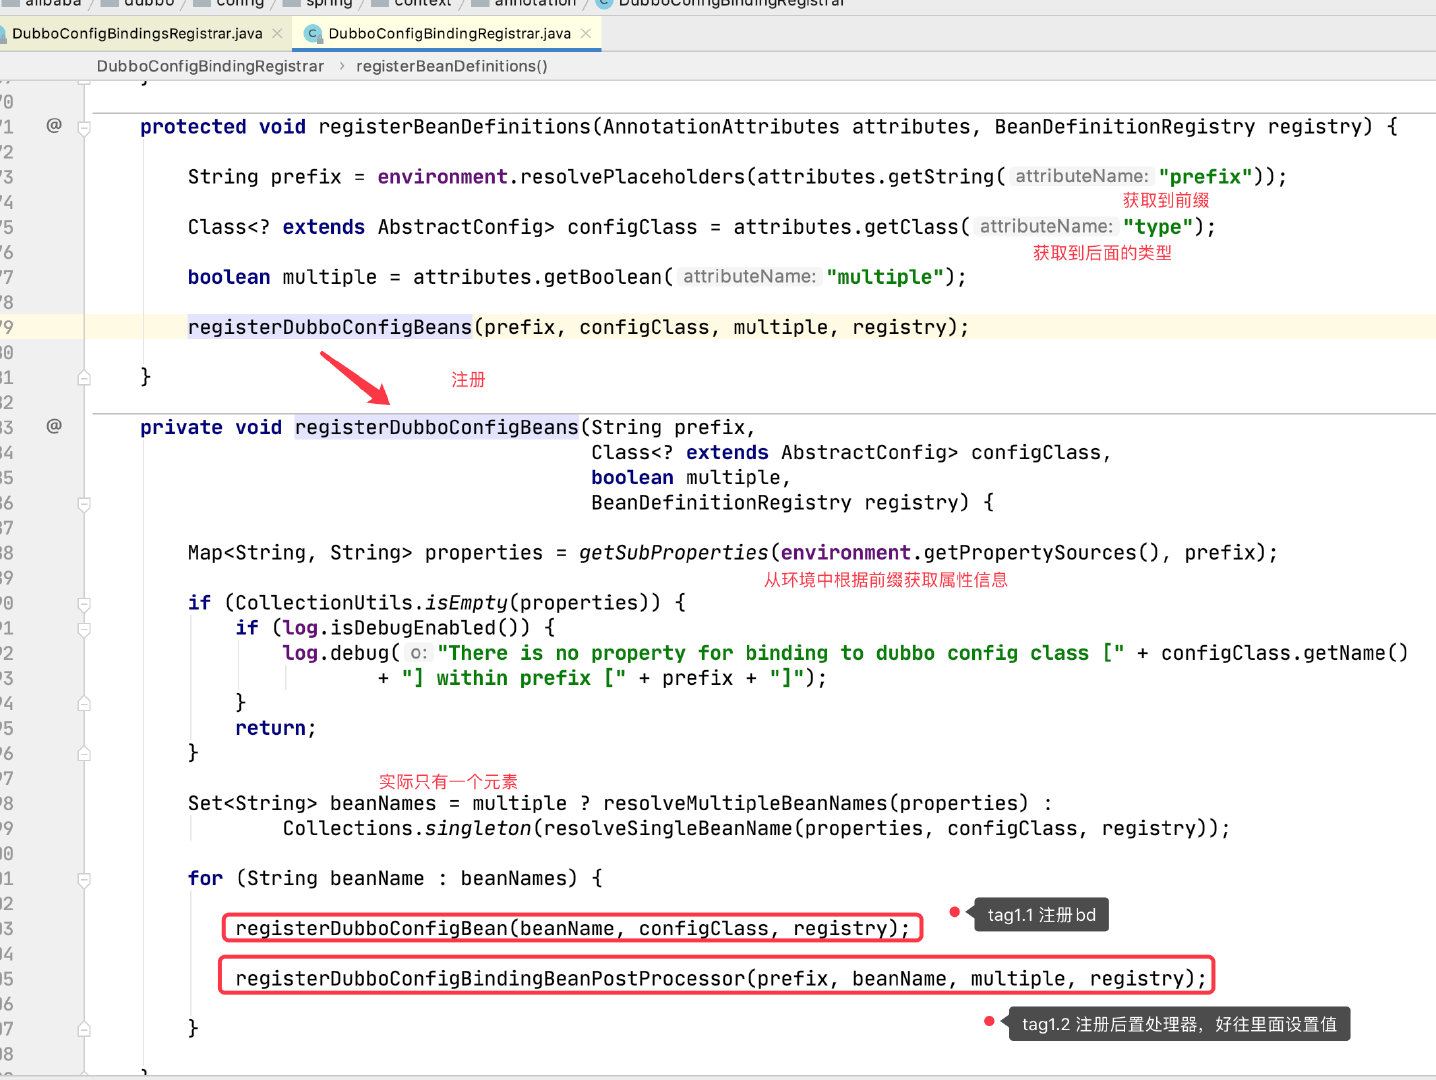Click the 'return' keyword

pyautogui.click(x=270, y=728)
